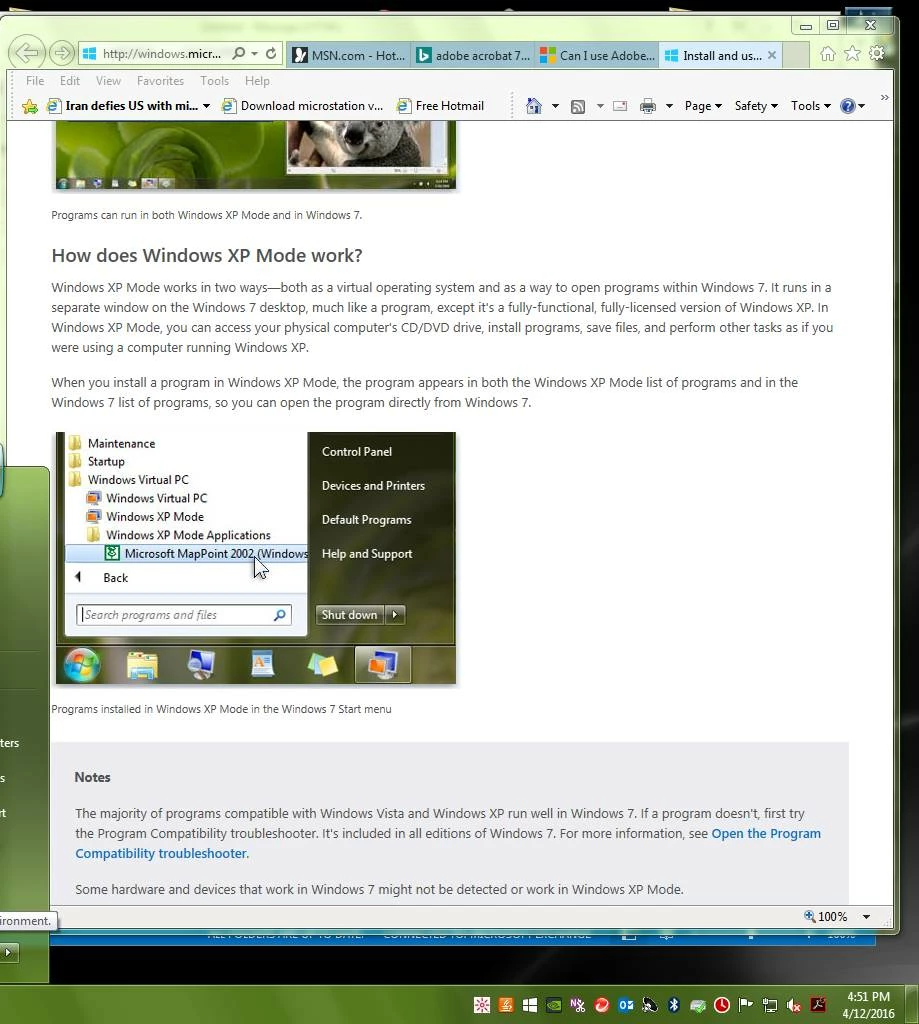Open the Print dropdown arrow
The width and height of the screenshot is (919, 1024).
point(669,106)
